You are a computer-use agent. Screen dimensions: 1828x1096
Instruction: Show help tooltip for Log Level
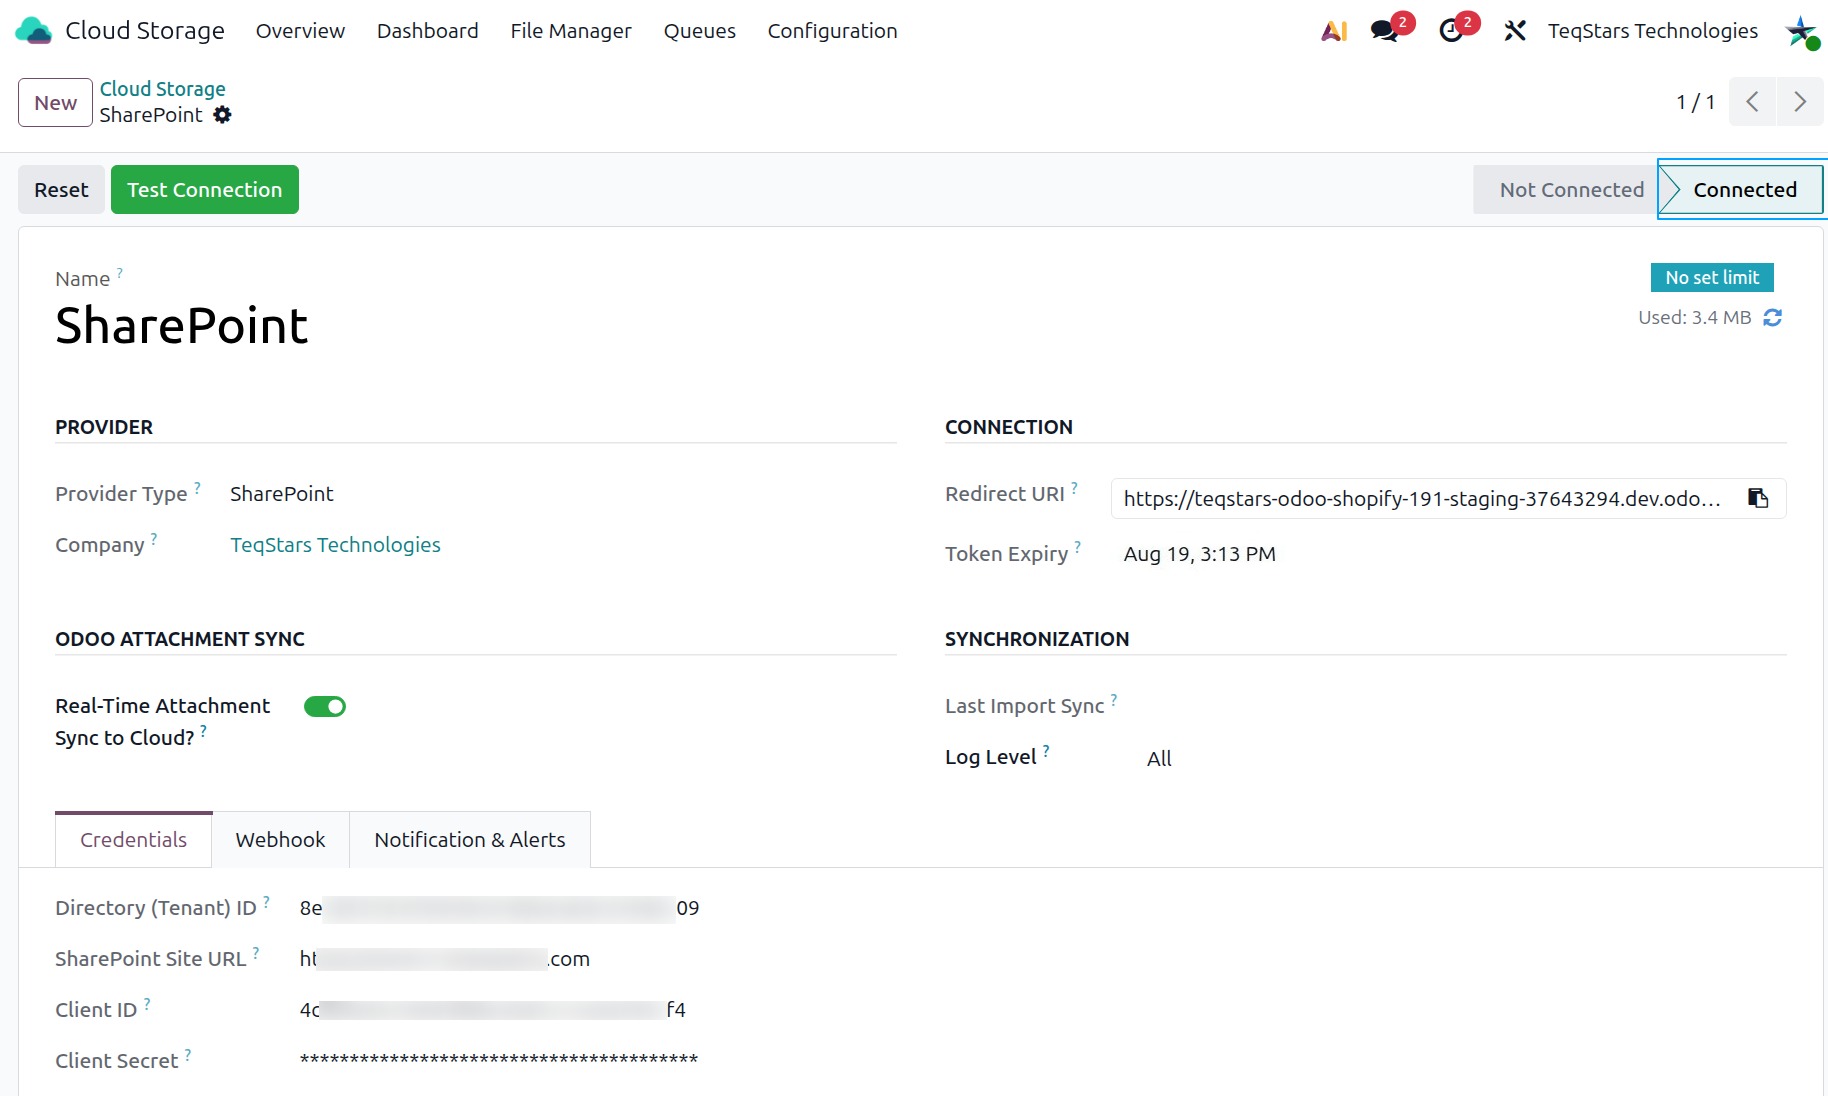(1046, 750)
